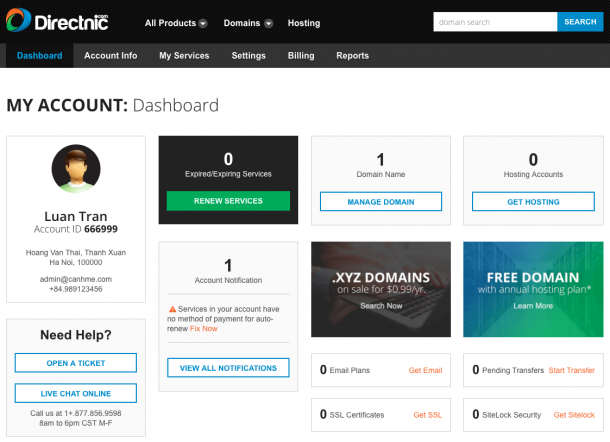Open the My Services tab
The image size is (610, 442).
tap(184, 56)
